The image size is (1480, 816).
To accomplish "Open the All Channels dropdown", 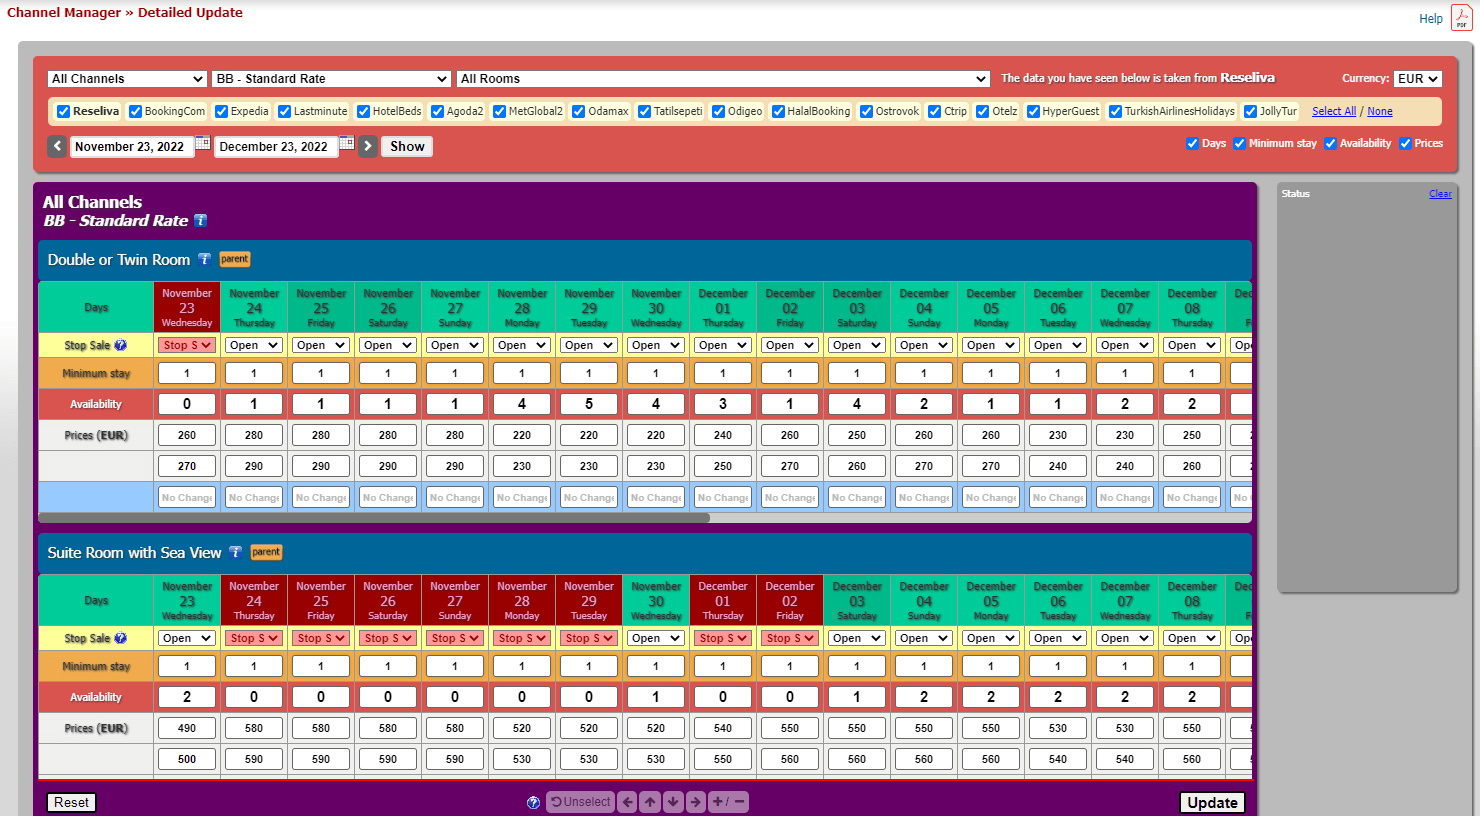I will pyautogui.click(x=127, y=79).
